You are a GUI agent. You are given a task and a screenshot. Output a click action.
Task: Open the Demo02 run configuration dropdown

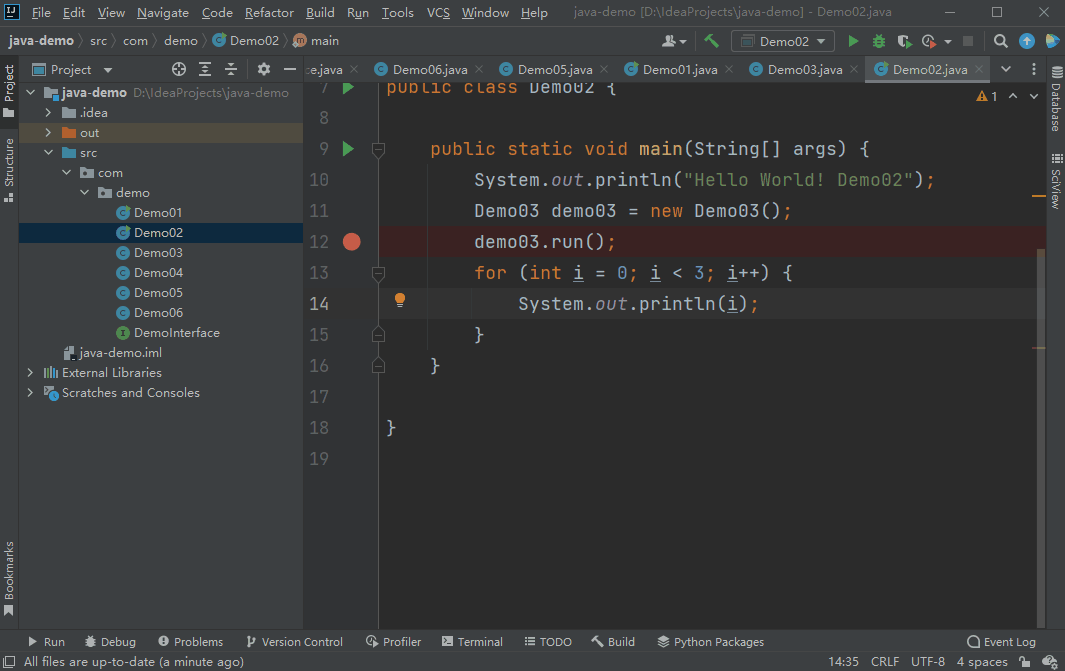coord(783,41)
